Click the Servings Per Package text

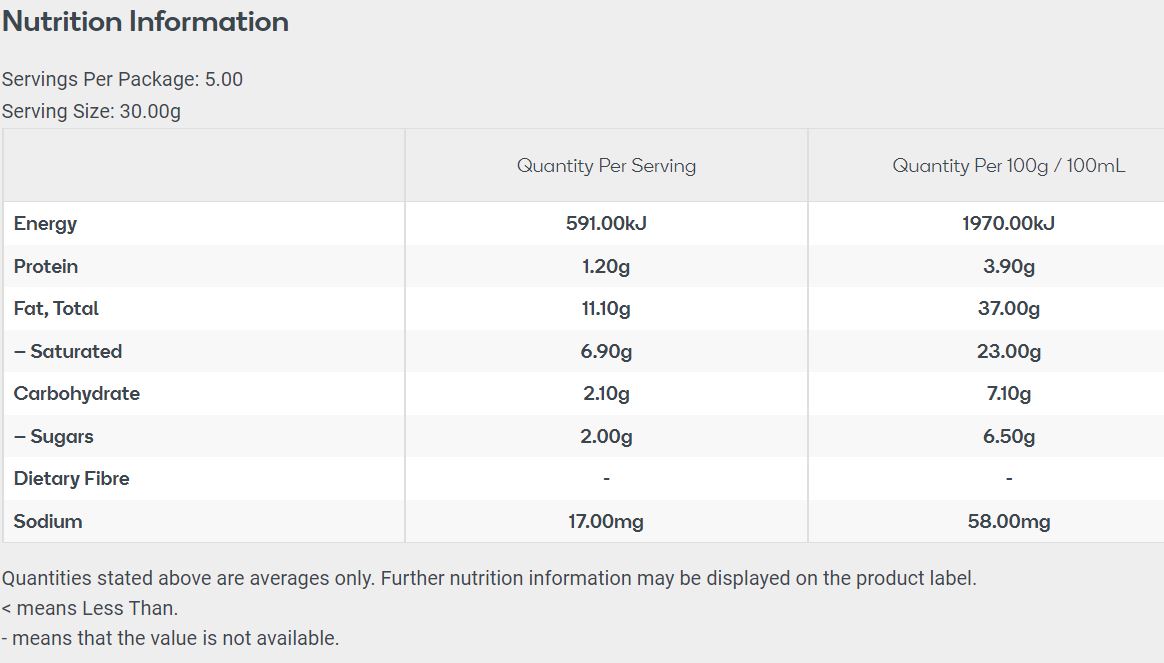pyautogui.click(x=122, y=80)
